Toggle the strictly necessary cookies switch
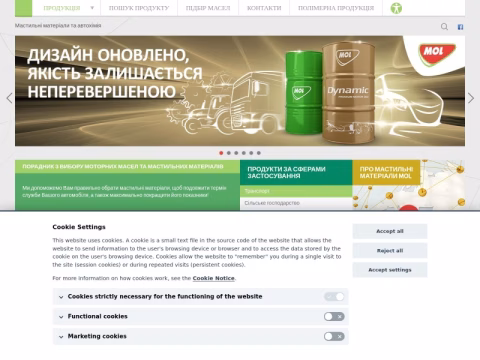Image resolution: width=480 pixels, height=360 pixels. pos(334,296)
